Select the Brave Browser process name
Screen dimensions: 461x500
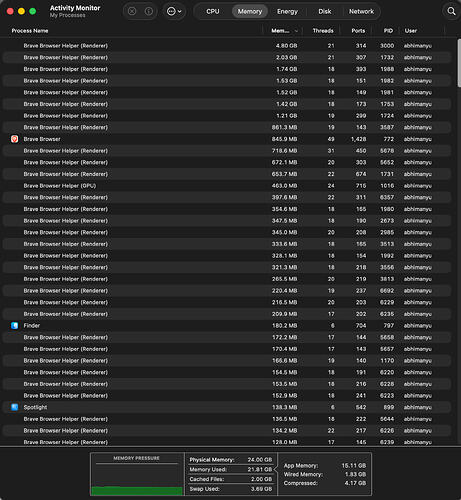tap(42, 139)
